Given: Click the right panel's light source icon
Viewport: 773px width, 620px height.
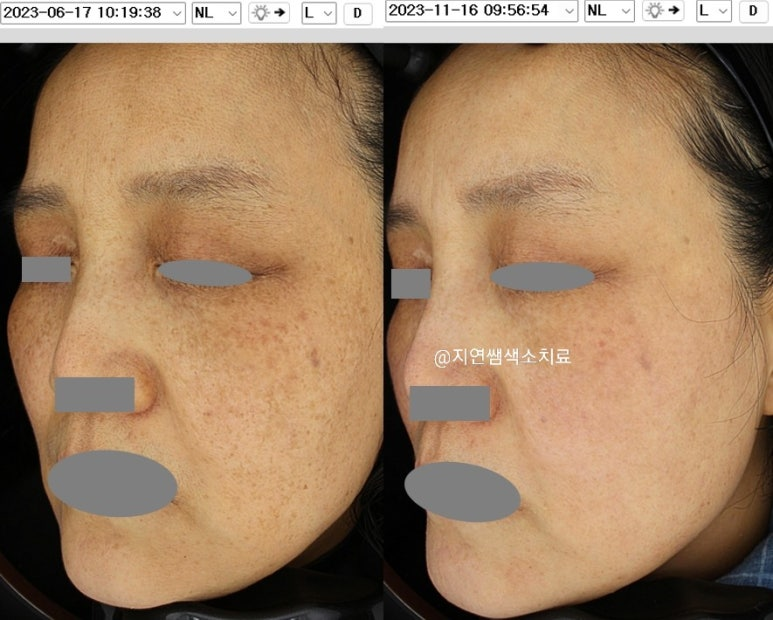Looking at the screenshot, I should pos(663,11).
